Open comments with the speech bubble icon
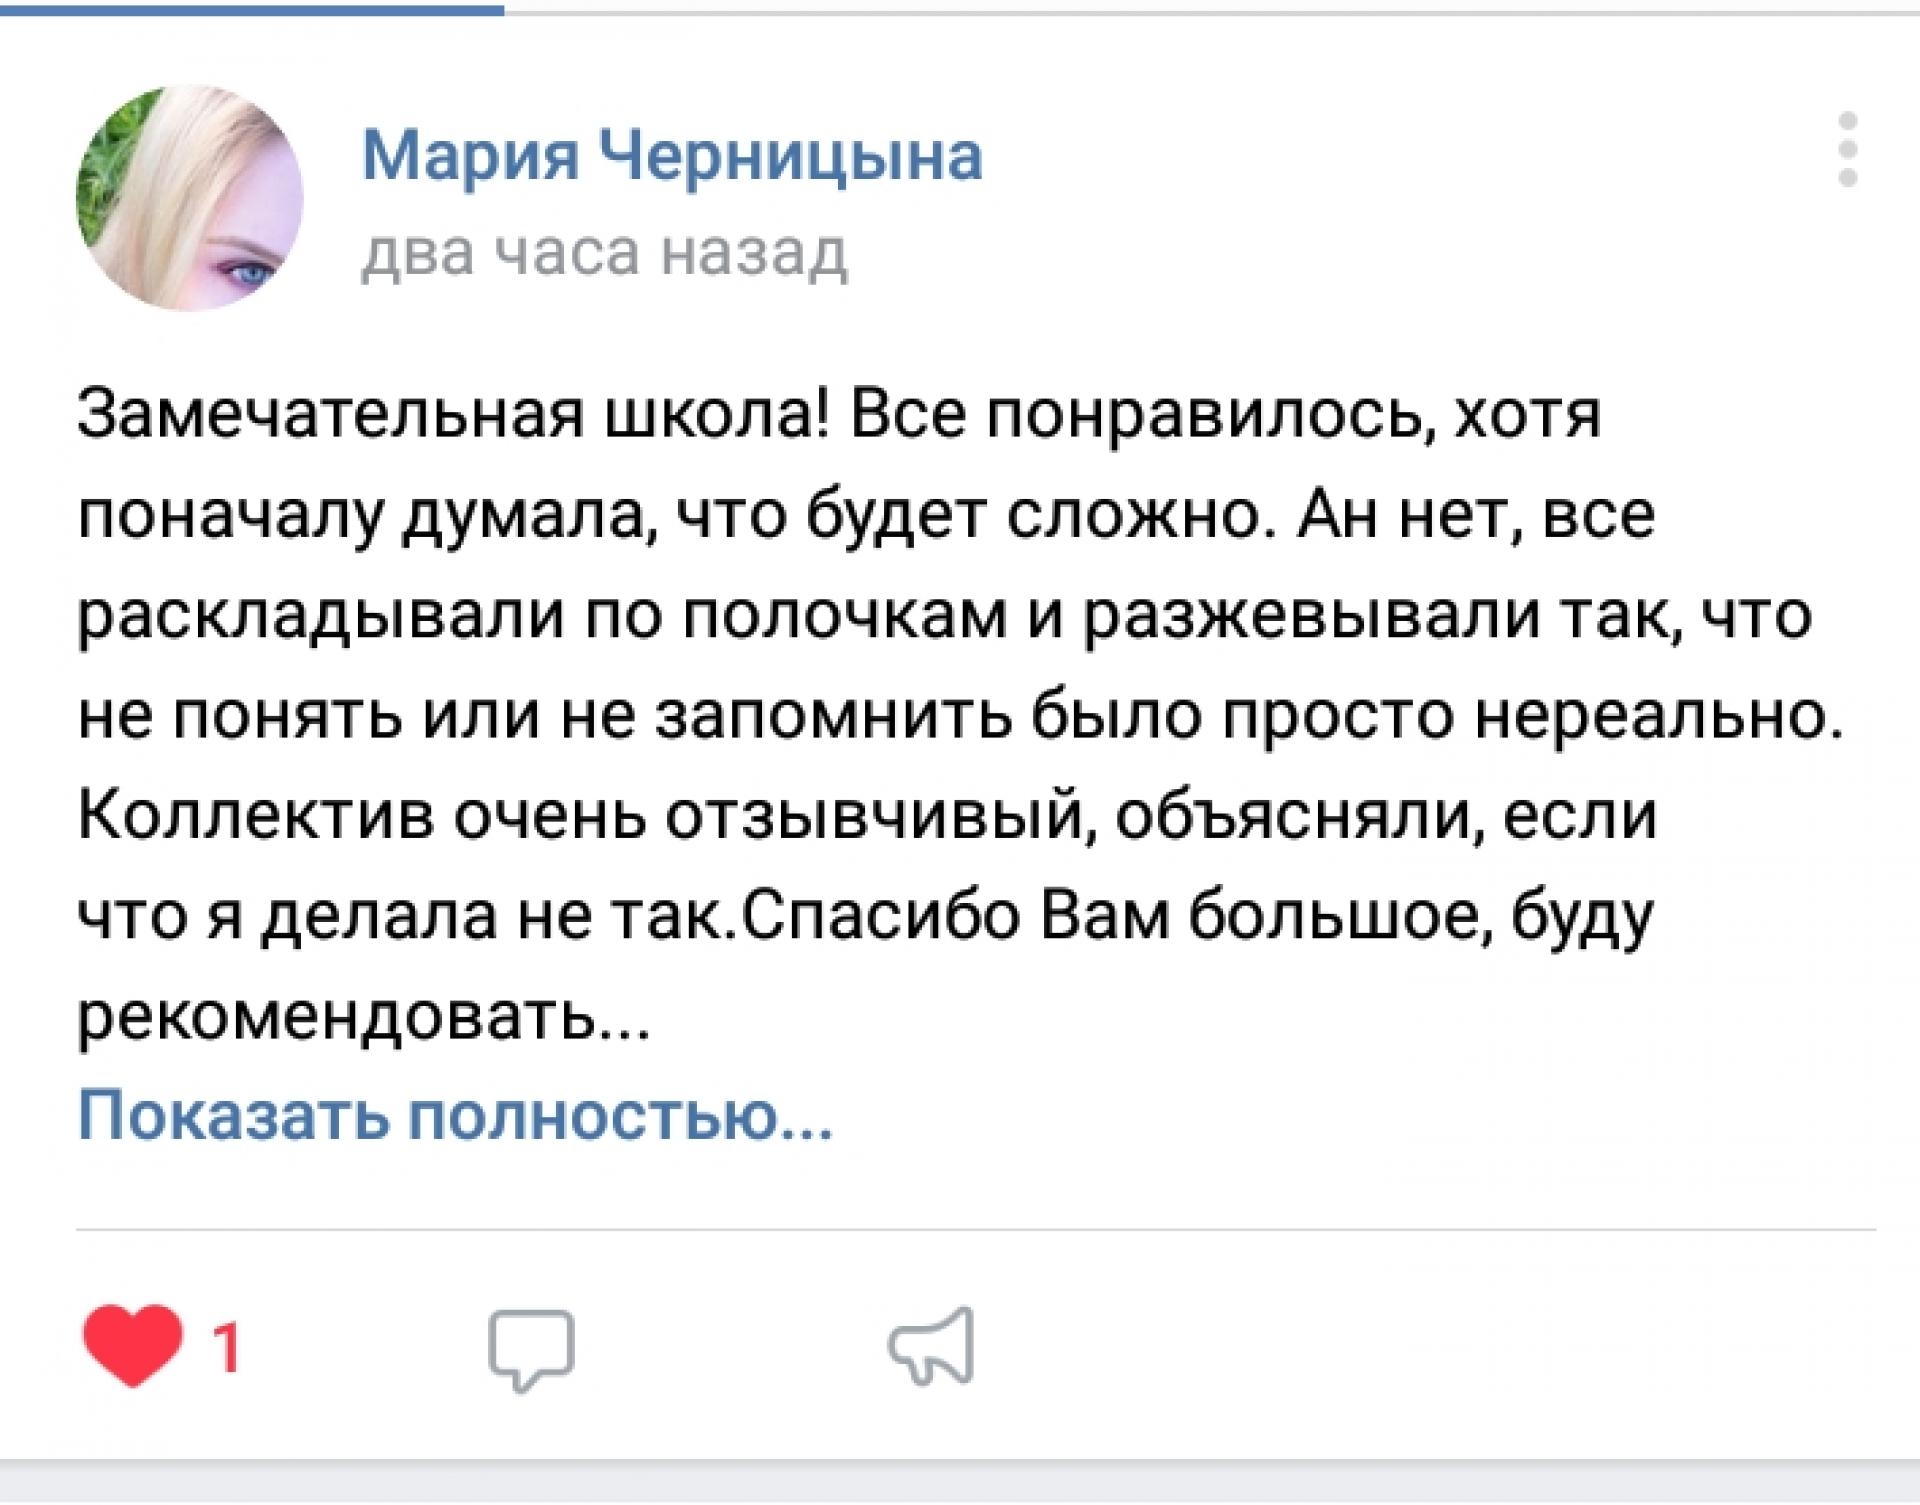The width and height of the screenshot is (1920, 1505). pyautogui.click(x=531, y=1349)
